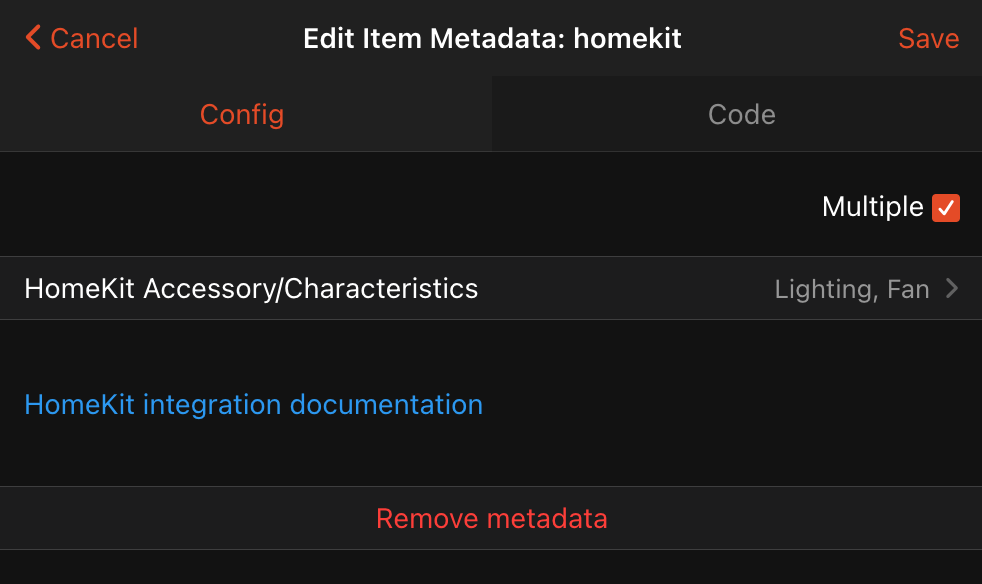The height and width of the screenshot is (584, 982).
Task: Tap Remove metadata to delete the entry
Action: coord(491,519)
